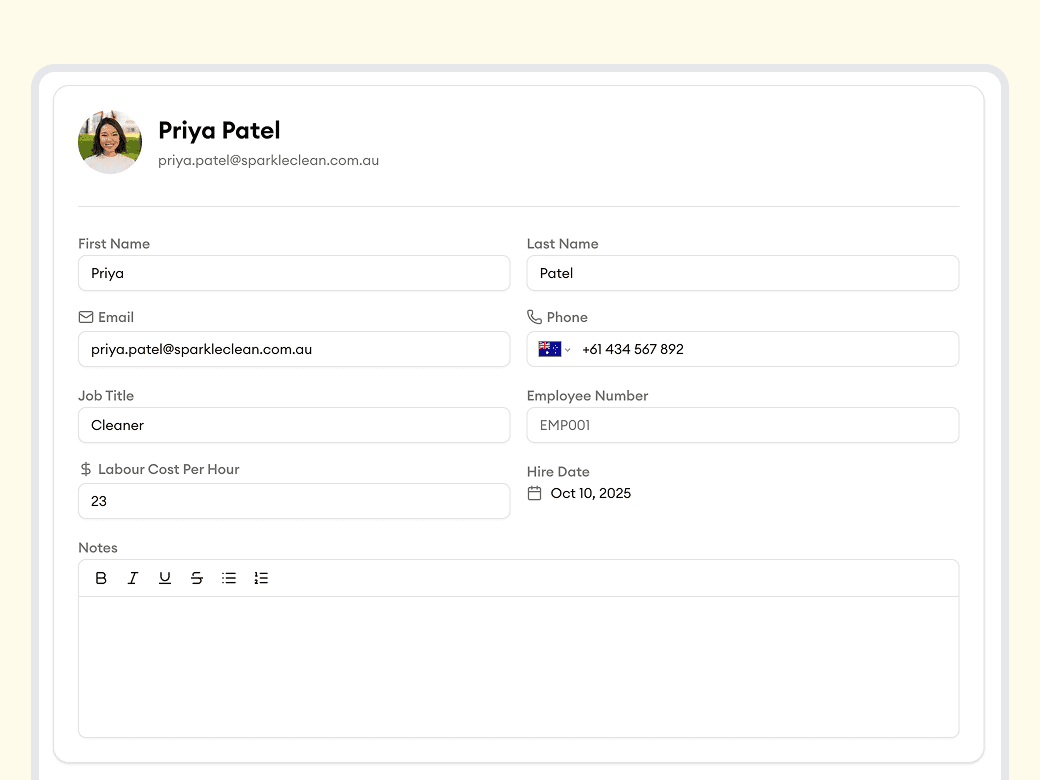
Task: Insert a numbered list in Notes
Action: [x=261, y=578]
